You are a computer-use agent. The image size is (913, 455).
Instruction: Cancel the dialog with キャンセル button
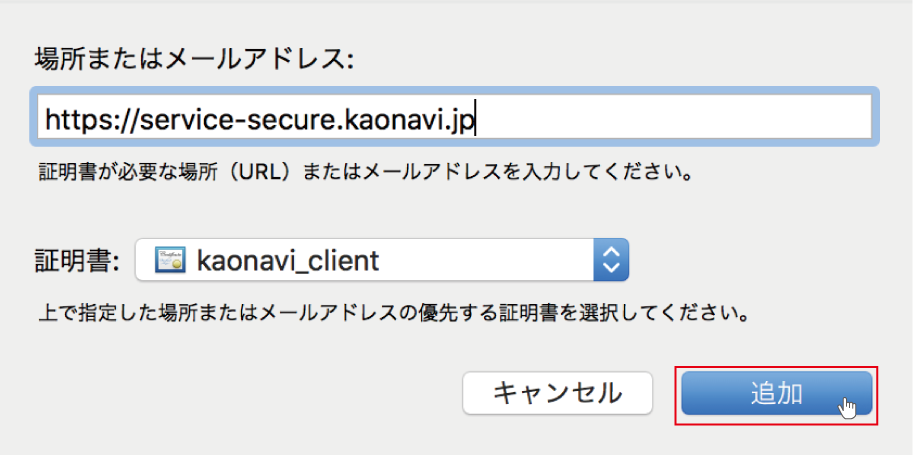click(x=557, y=394)
